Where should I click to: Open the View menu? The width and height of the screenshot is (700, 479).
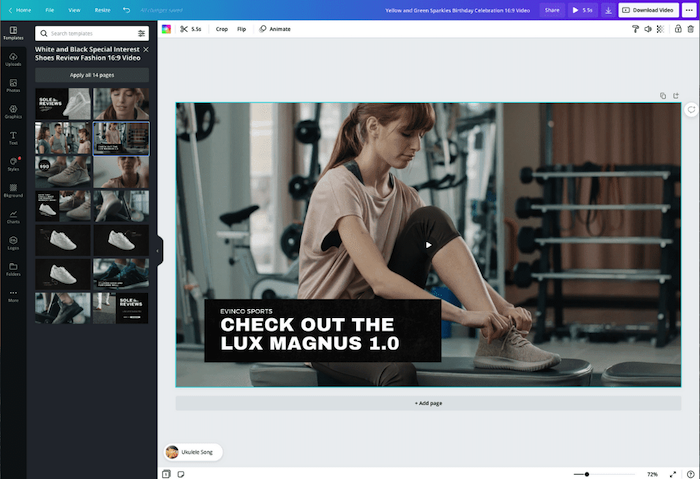click(x=74, y=10)
